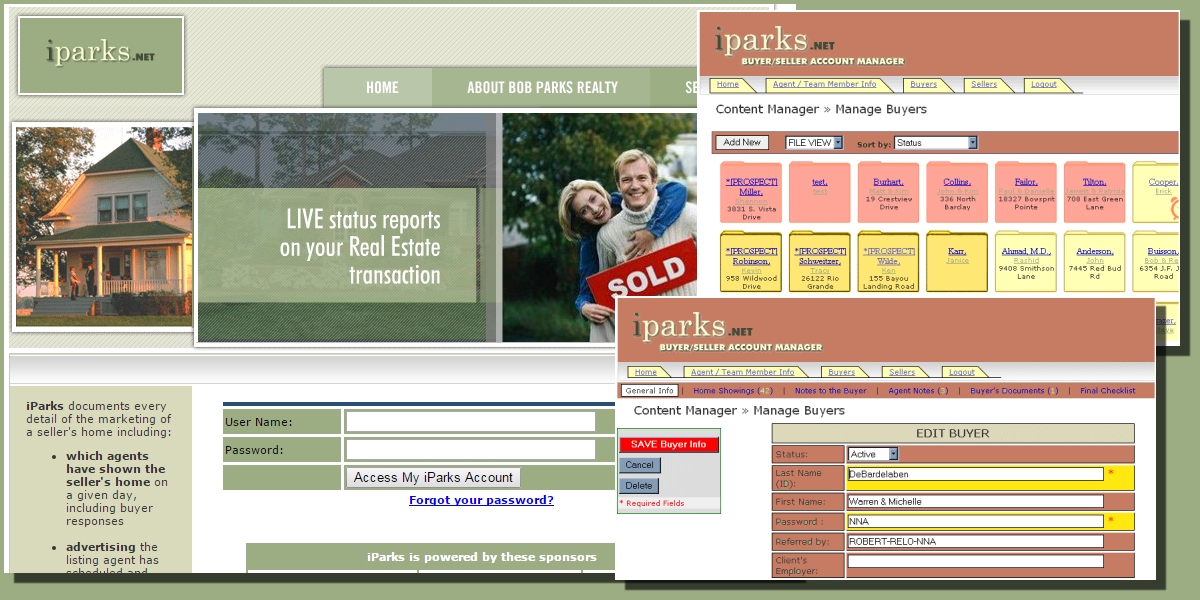This screenshot has width=1200, height=600.
Task: Click the SOLD couple banner image
Action: pos(598,227)
